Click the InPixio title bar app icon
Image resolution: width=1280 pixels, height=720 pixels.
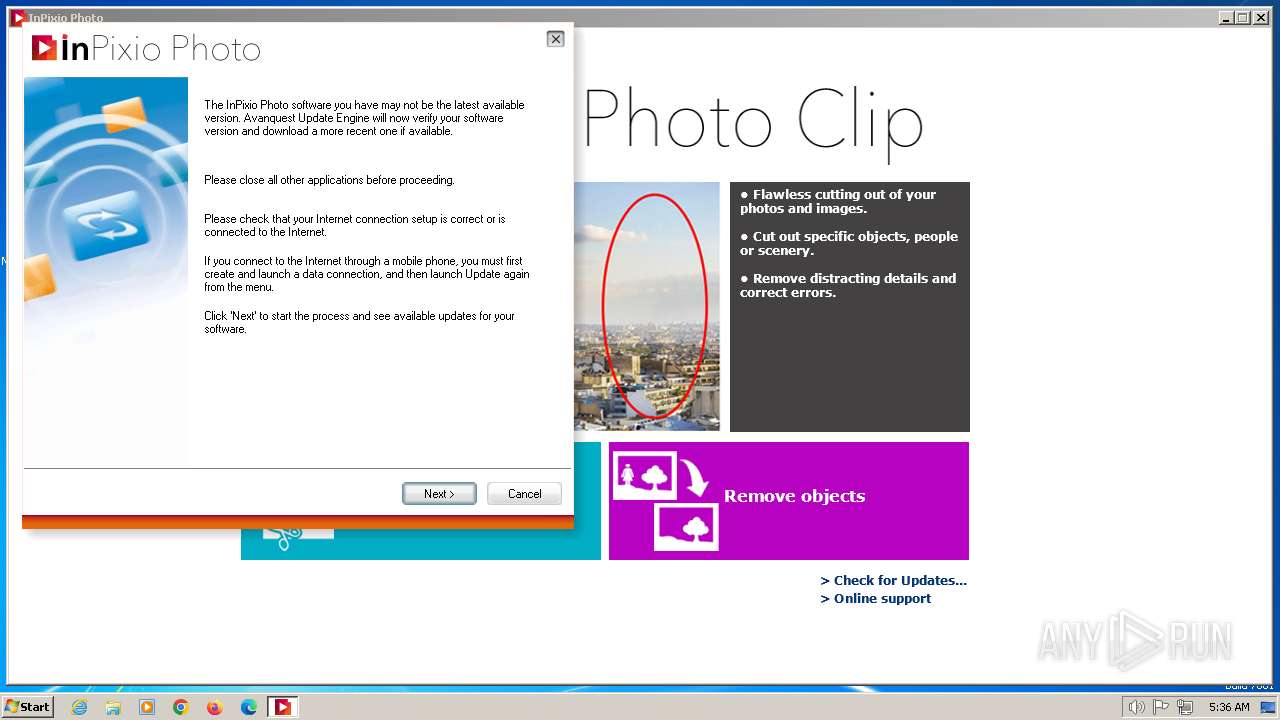tap(17, 17)
